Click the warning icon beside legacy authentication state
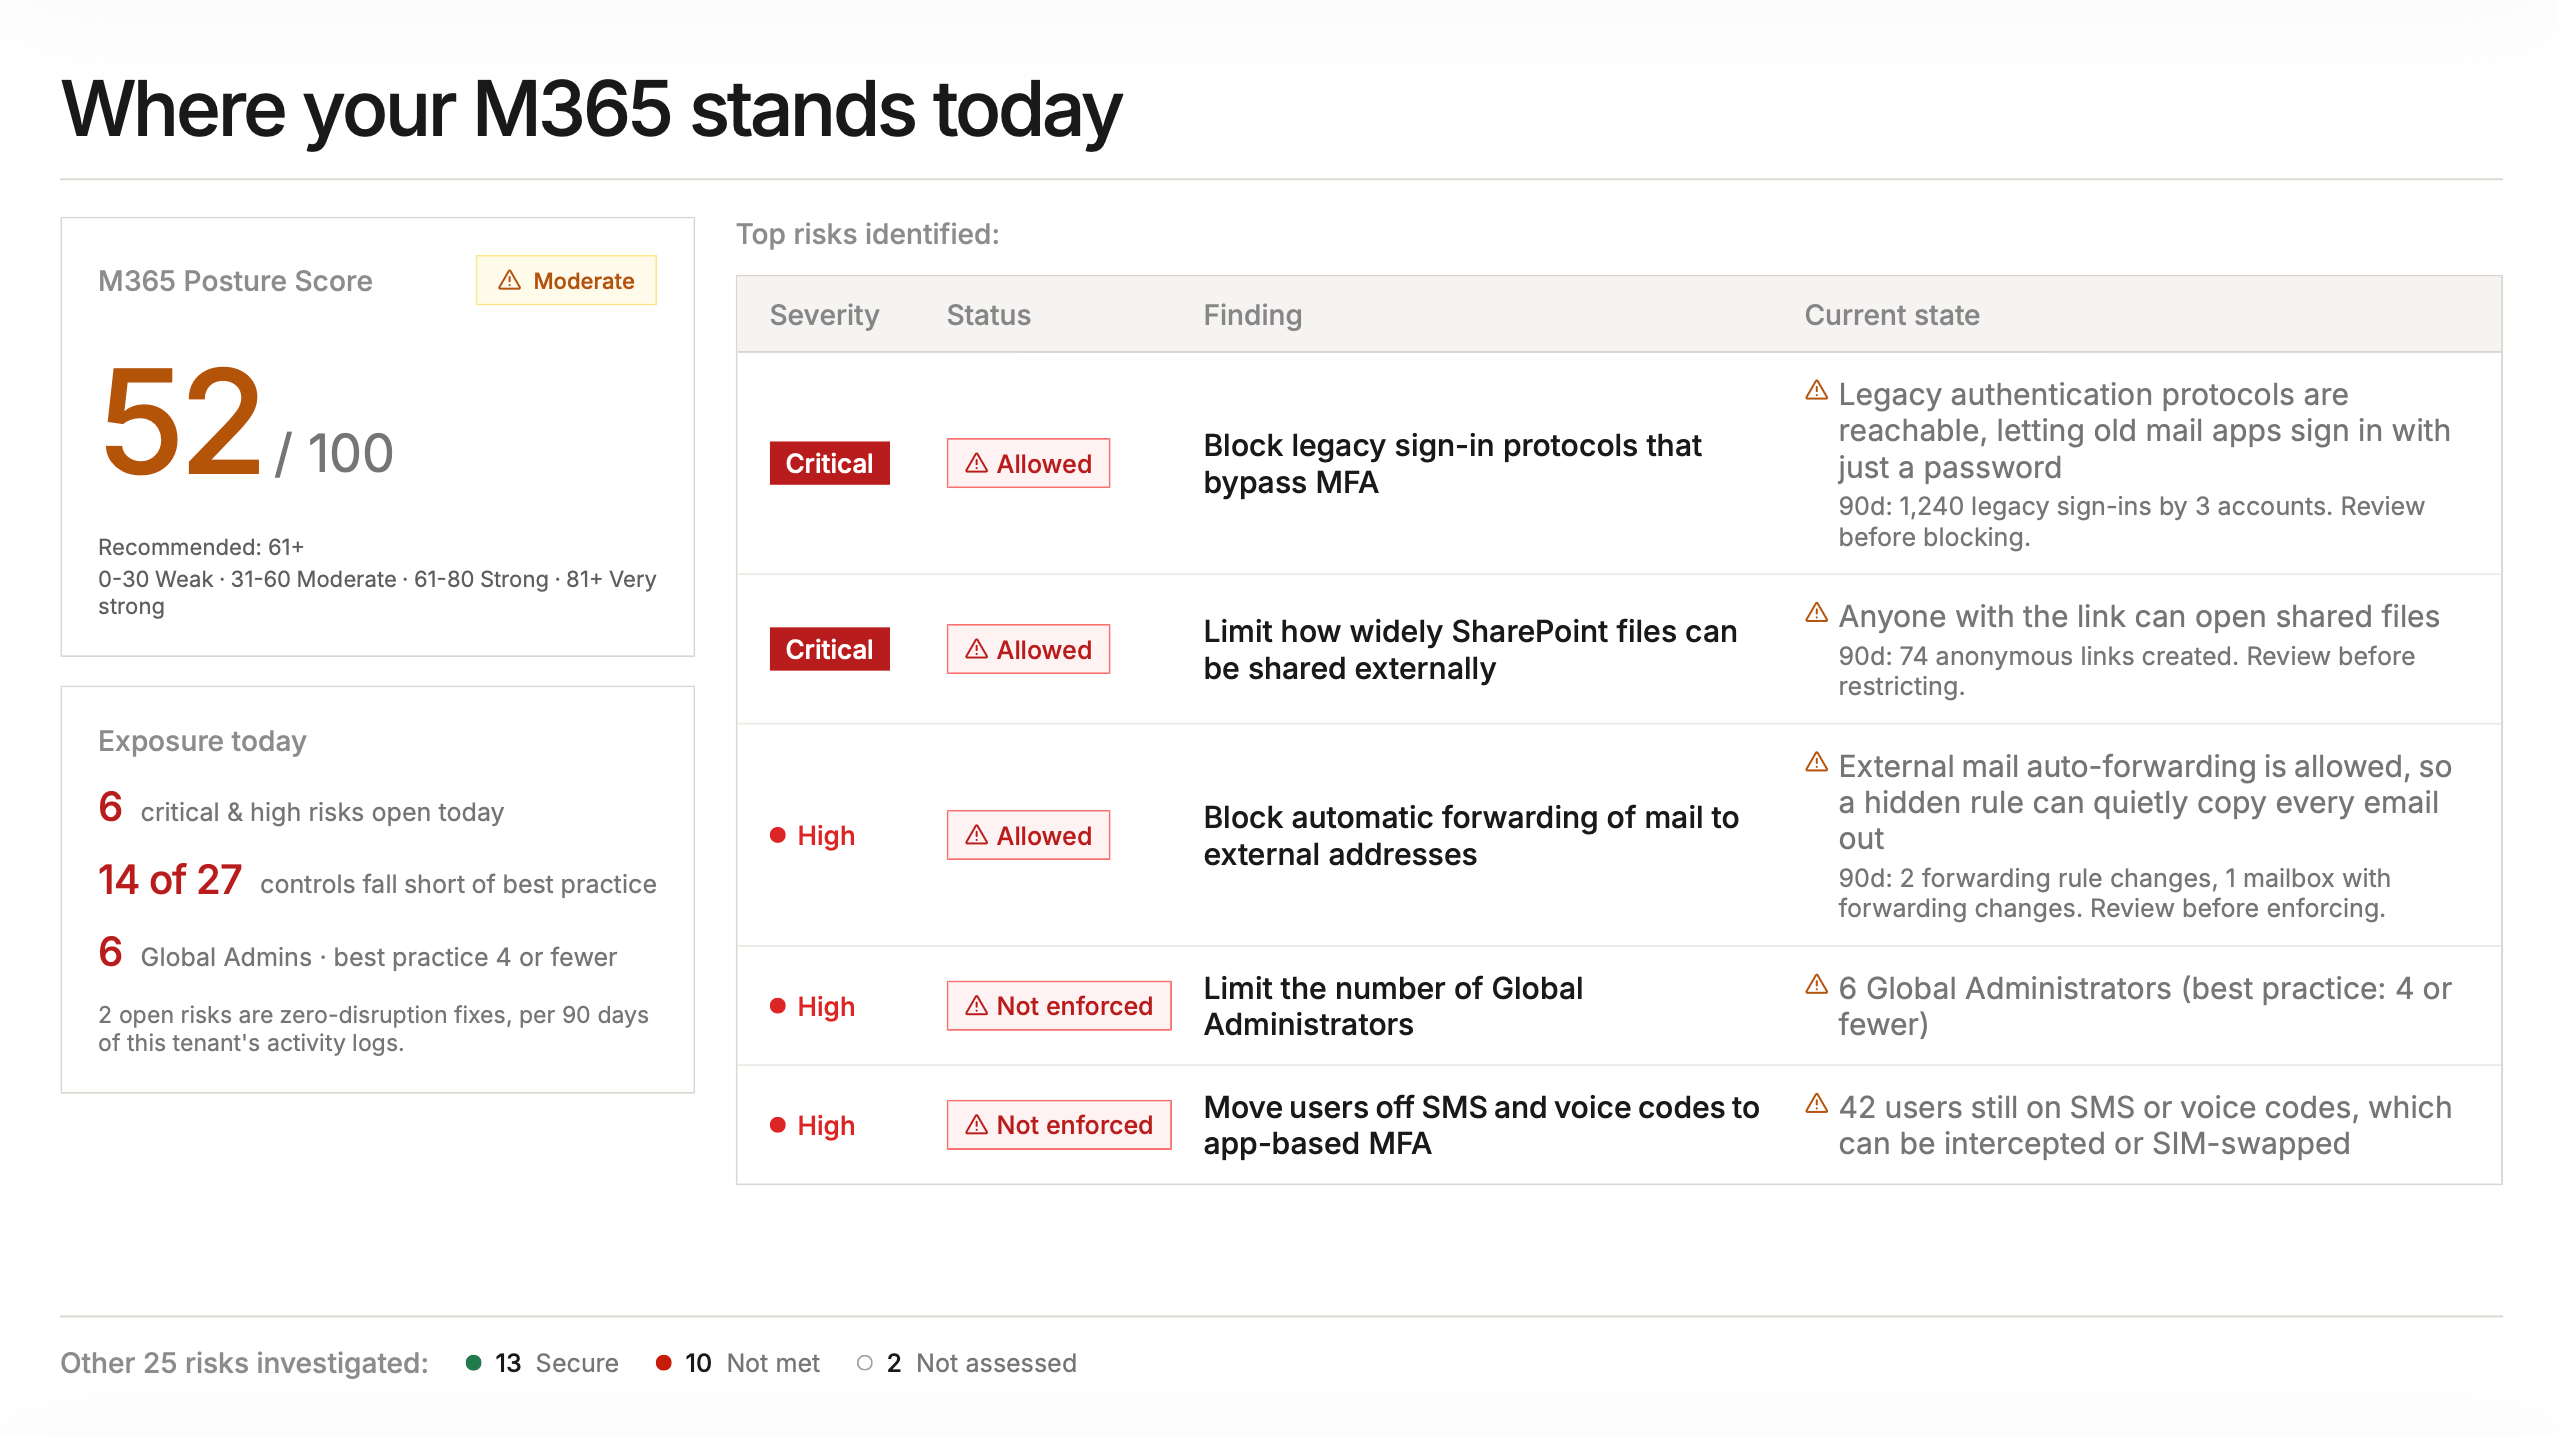 click(1816, 391)
